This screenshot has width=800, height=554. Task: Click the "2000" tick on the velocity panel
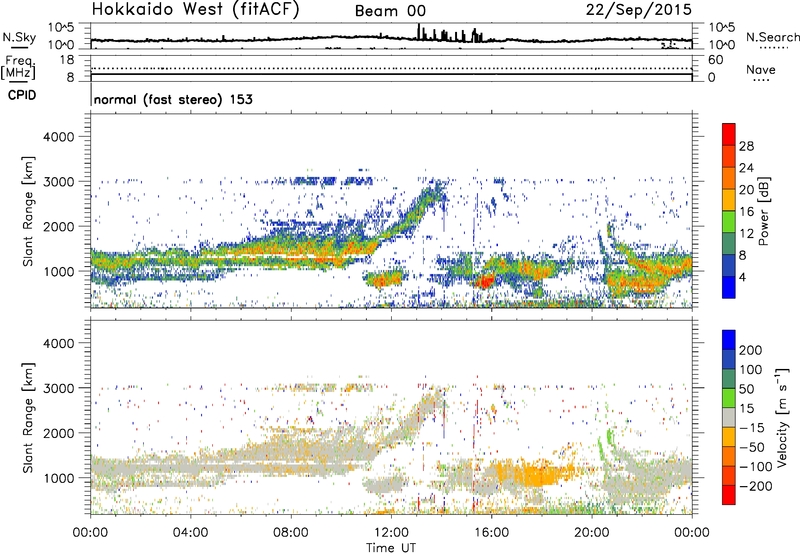click(59, 433)
